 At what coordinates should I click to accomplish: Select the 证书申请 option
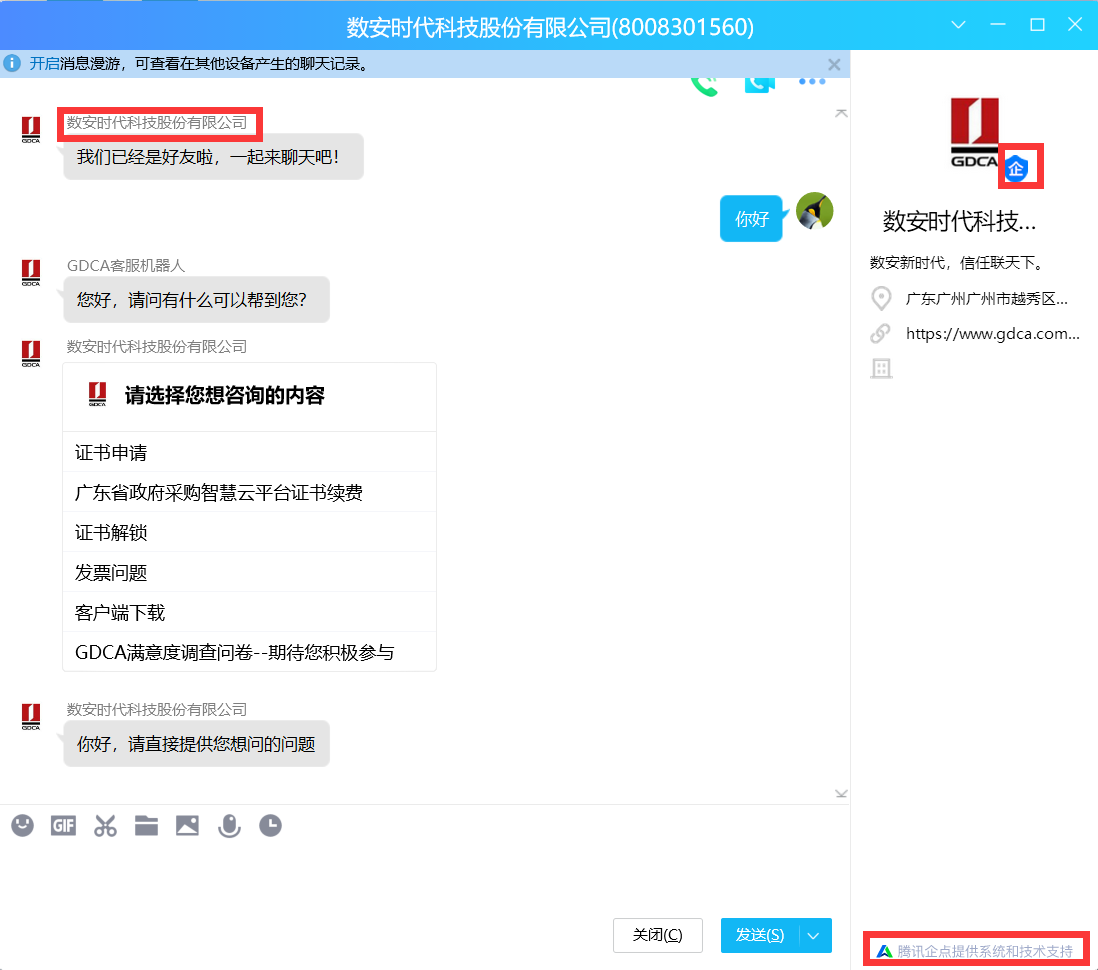[x=249, y=452]
